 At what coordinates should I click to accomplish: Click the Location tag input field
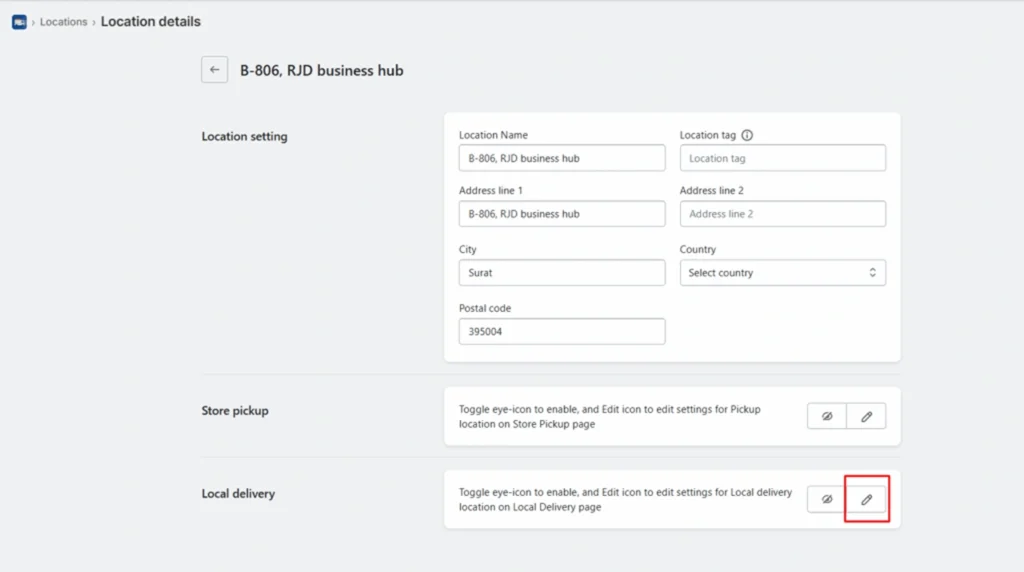[782, 158]
